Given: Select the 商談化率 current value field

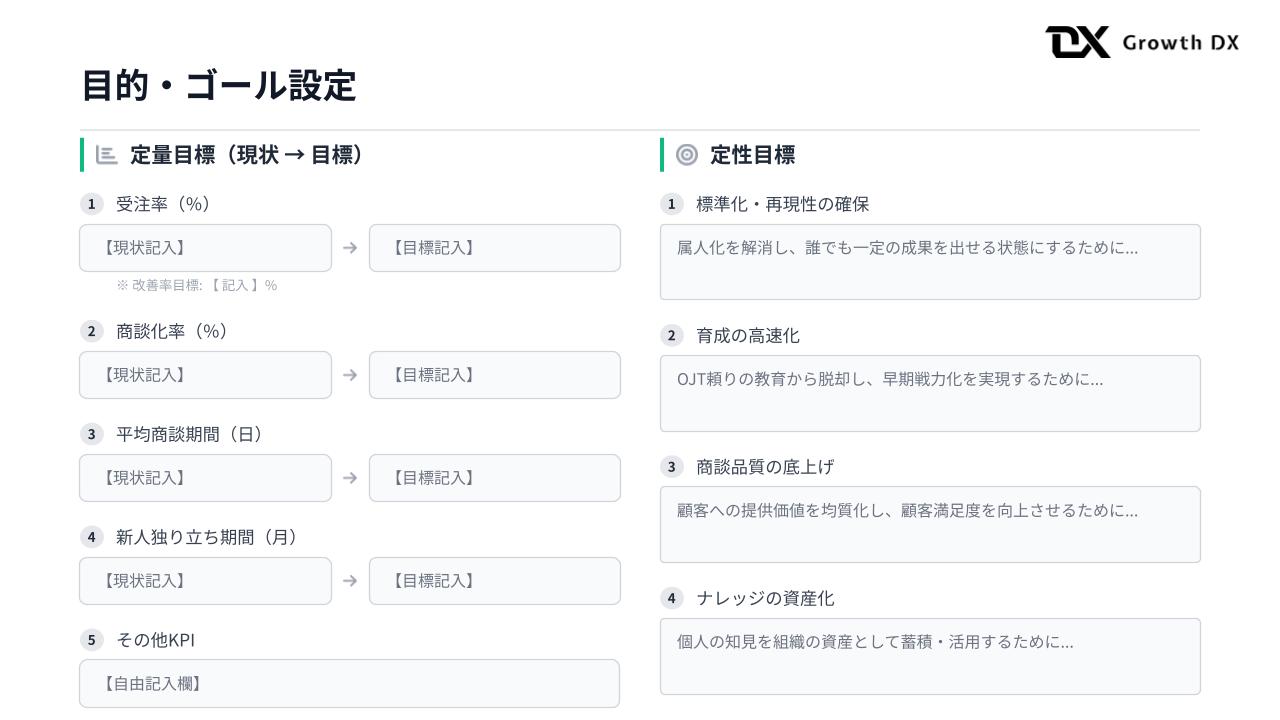Looking at the screenshot, I should coord(205,375).
